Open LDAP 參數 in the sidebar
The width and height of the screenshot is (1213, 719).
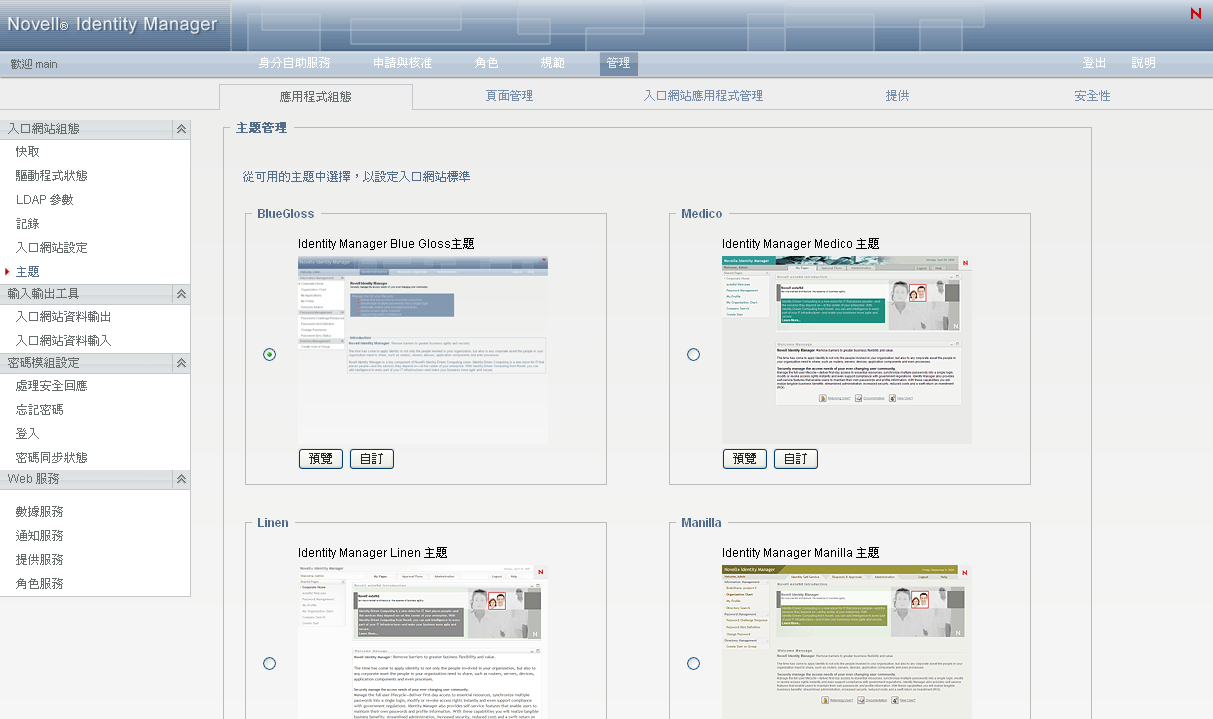(45, 200)
